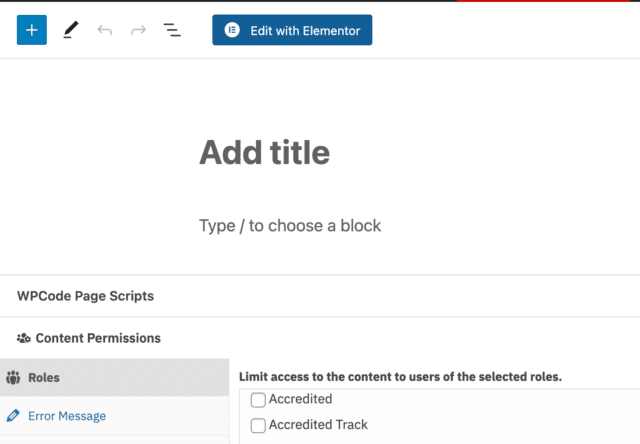Viewport: 640px width, 444px height.
Task: Click the Roles group icon
Action: click(x=14, y=378)
